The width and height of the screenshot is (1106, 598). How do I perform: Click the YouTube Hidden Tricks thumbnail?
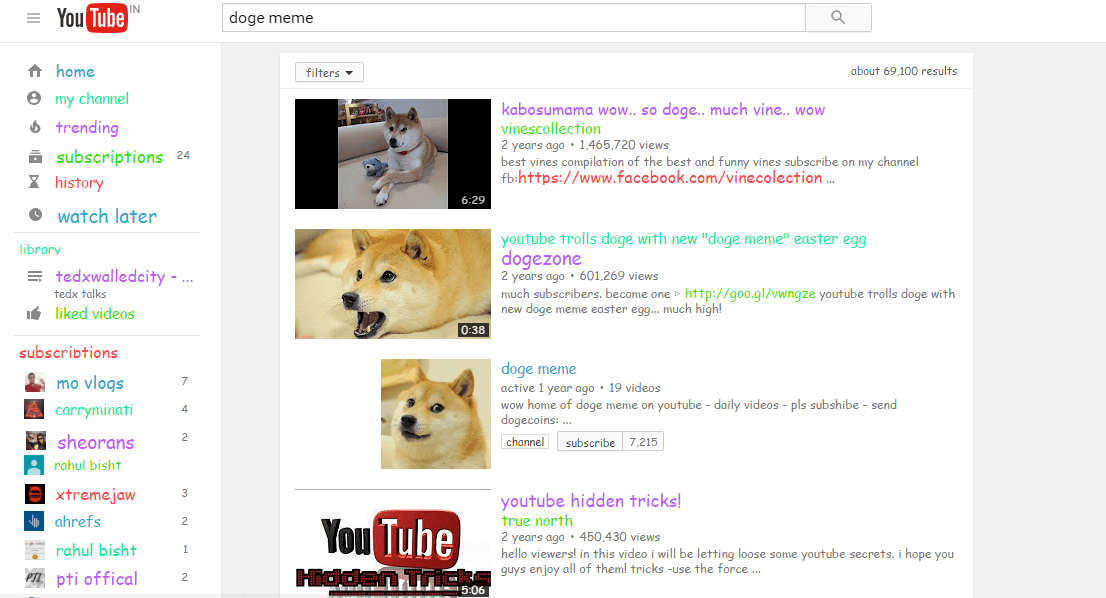click(393, 544)
